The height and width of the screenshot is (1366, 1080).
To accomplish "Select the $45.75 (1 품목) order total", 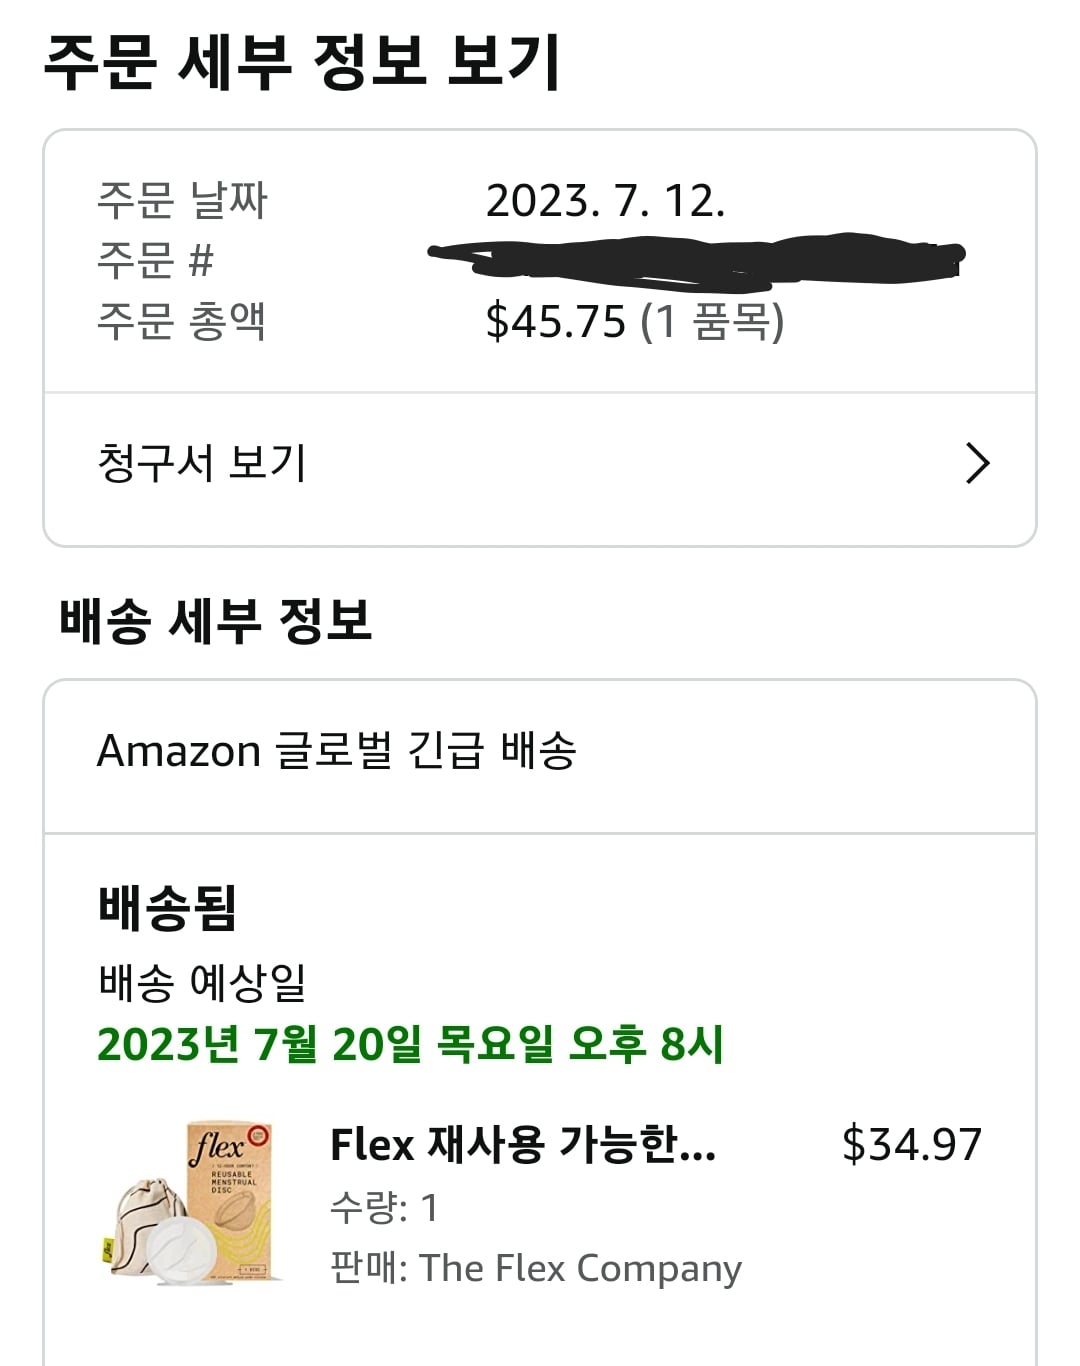I will 634,322.
